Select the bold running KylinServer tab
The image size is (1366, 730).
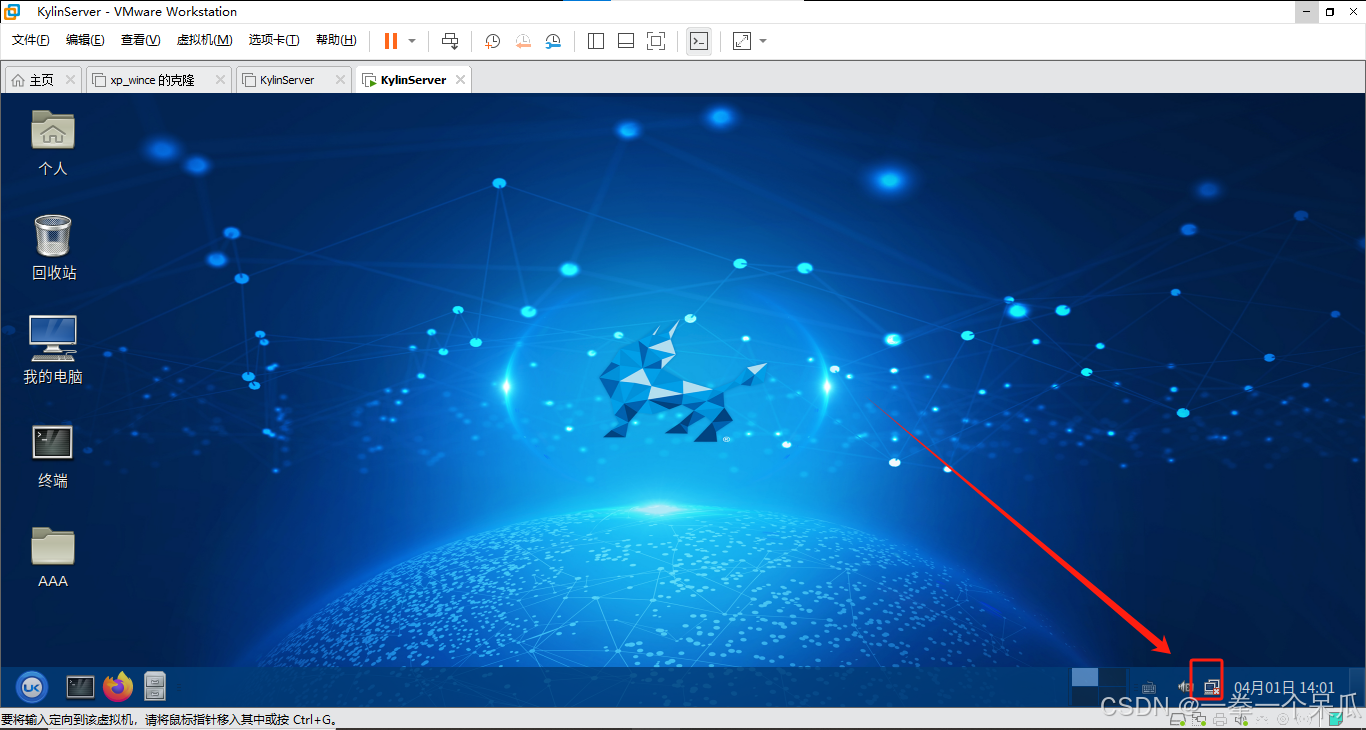[413, 80]
